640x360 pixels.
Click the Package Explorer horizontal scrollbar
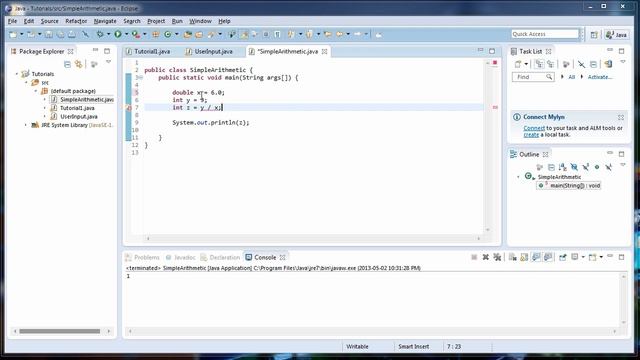click(60, 331)
